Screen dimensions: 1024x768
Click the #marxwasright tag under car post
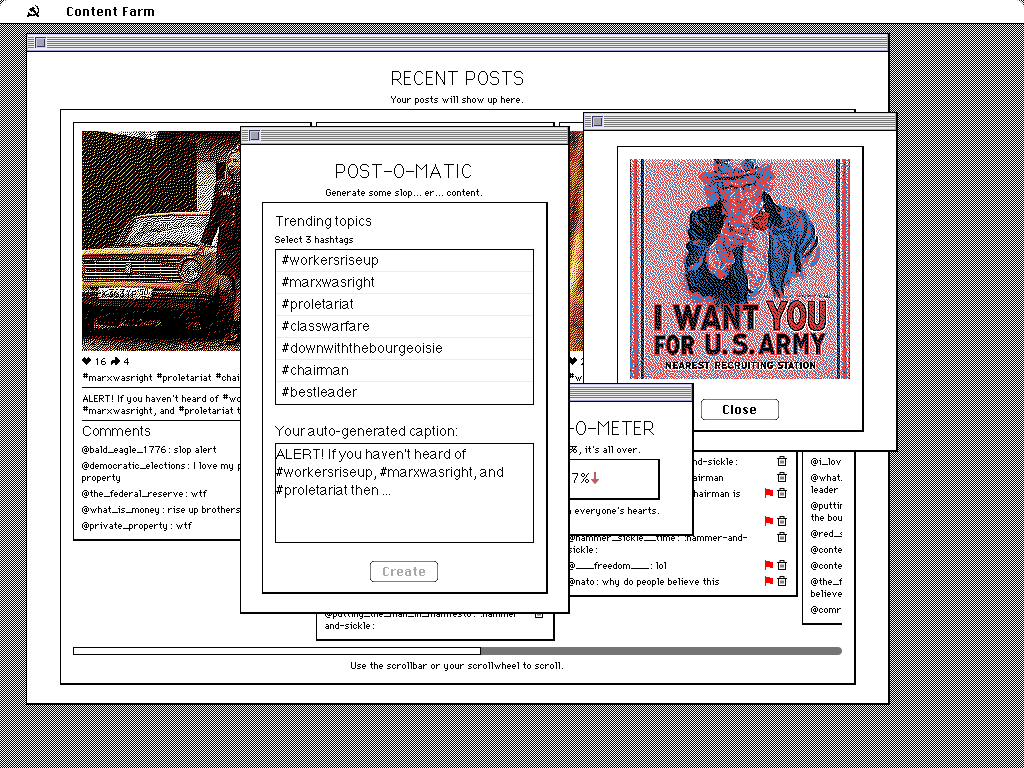(x=118, y=377)
